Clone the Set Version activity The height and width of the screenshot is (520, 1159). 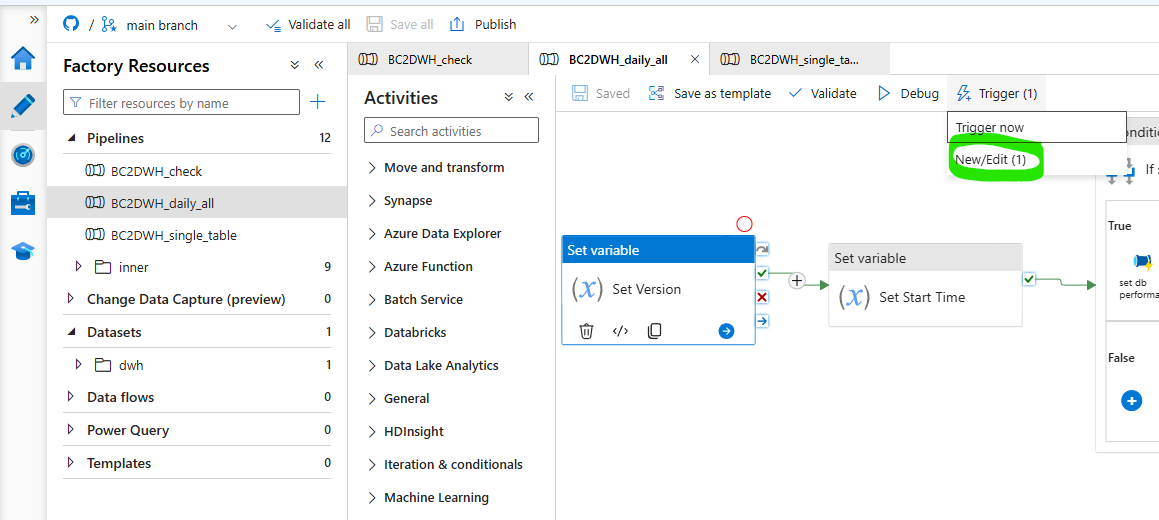pyautogui.click(x=654, y=331)
